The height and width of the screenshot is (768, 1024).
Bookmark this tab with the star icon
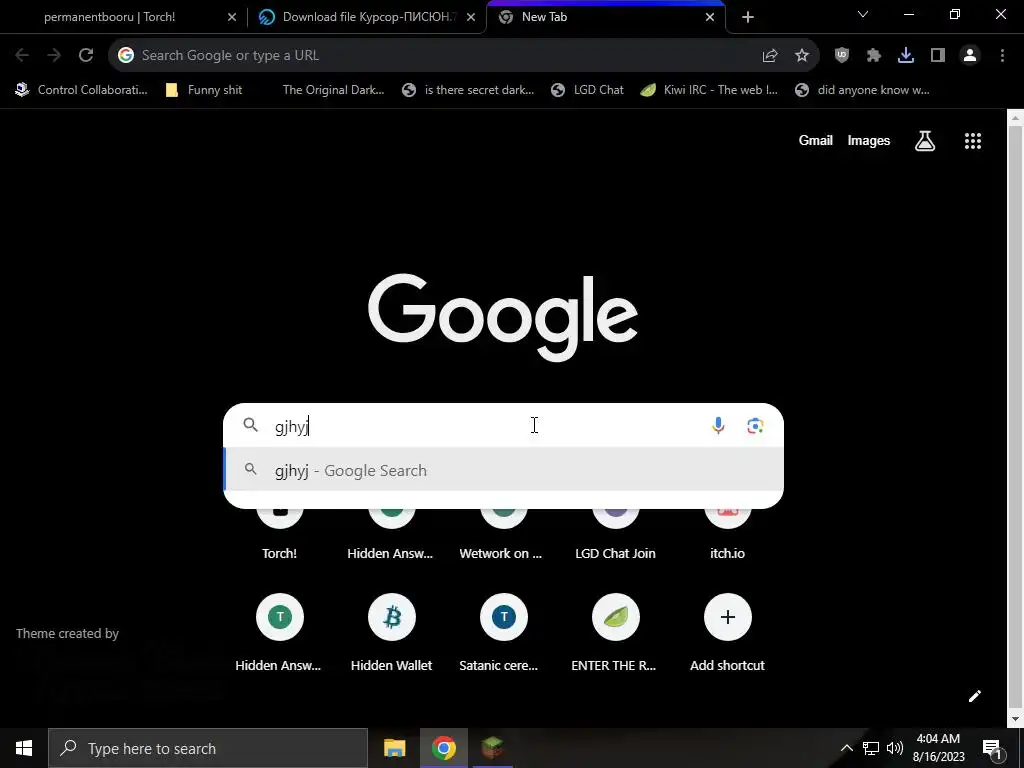[802, 56]
